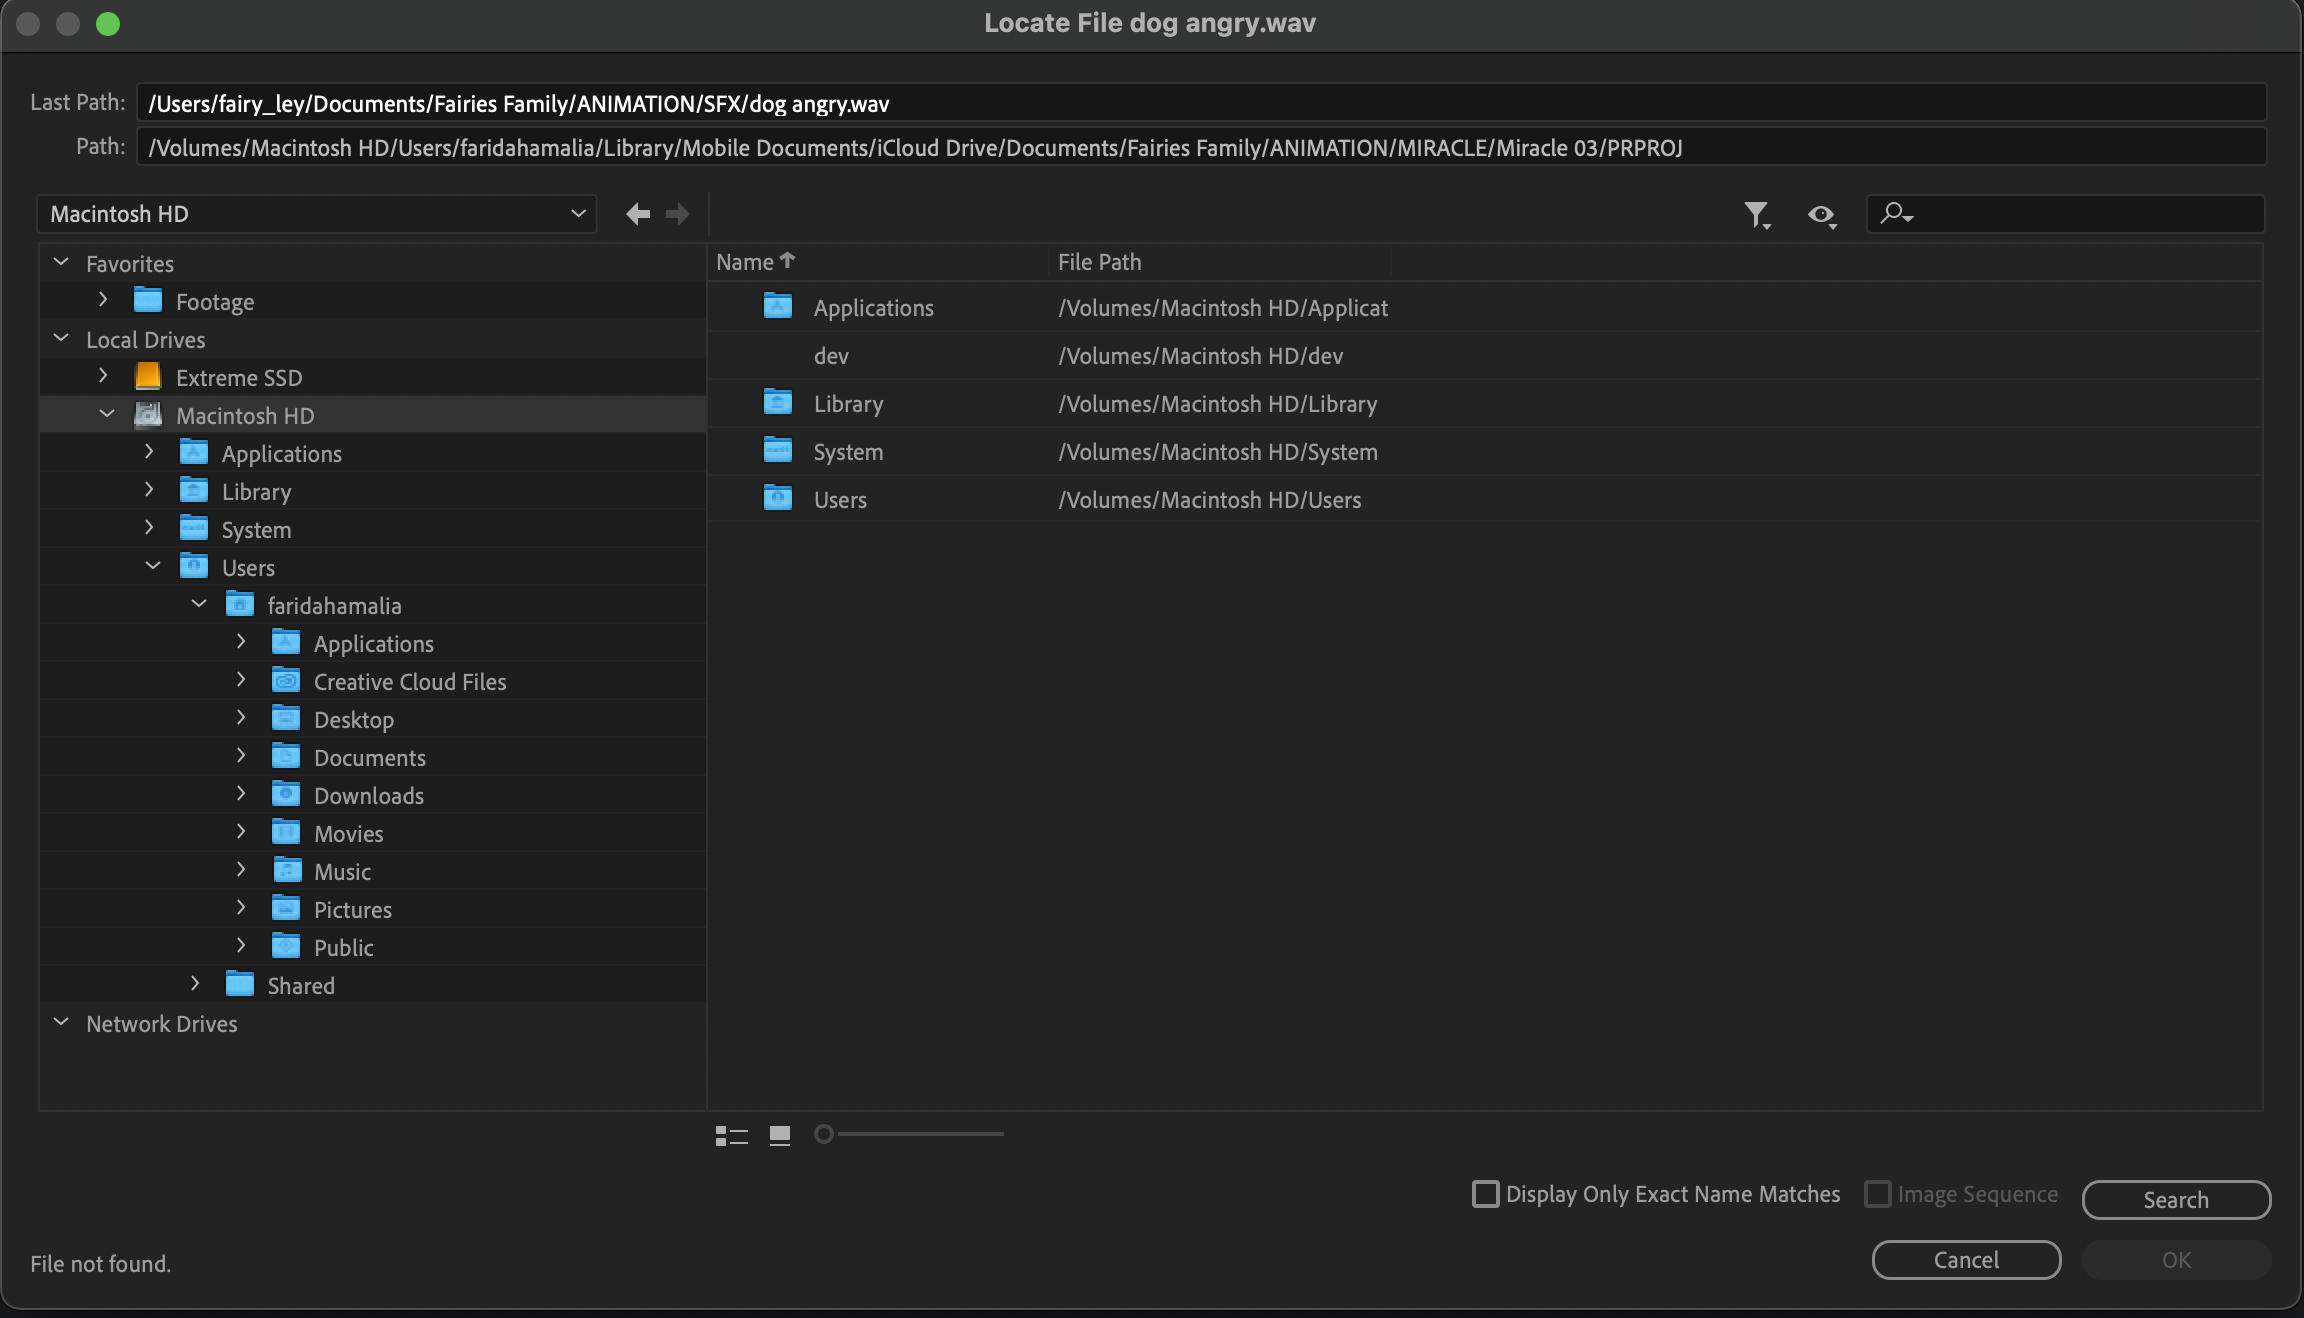
Task: Select Macintosh HD from volume dropdown
Action: [x=316, y=212]
